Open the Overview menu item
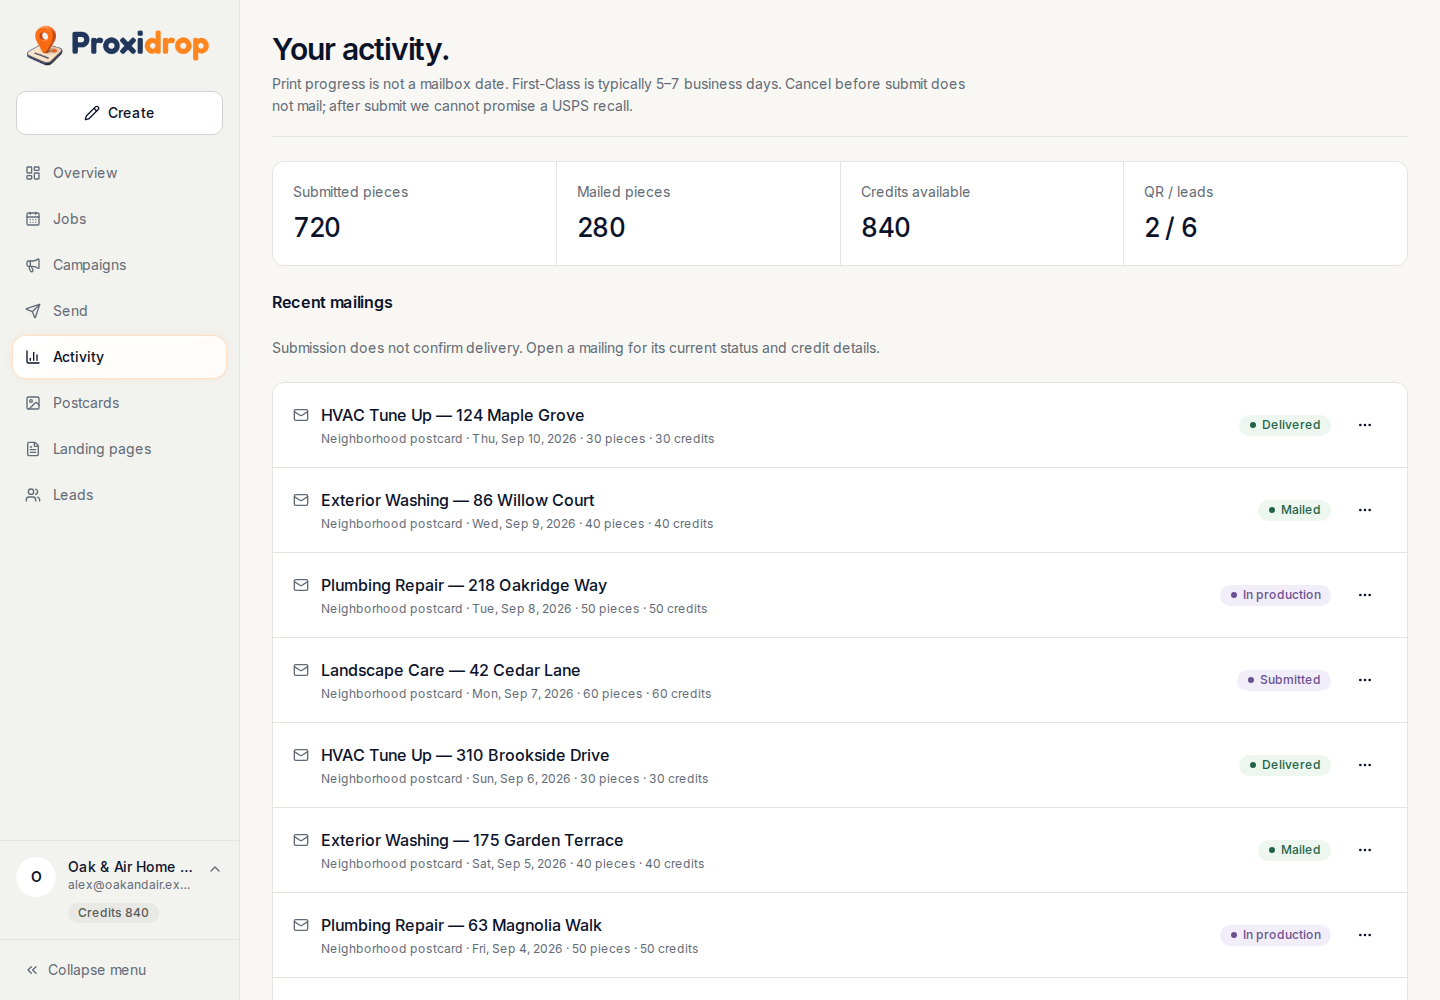Screen dimensions: 1440x1000 coord(119,173)
